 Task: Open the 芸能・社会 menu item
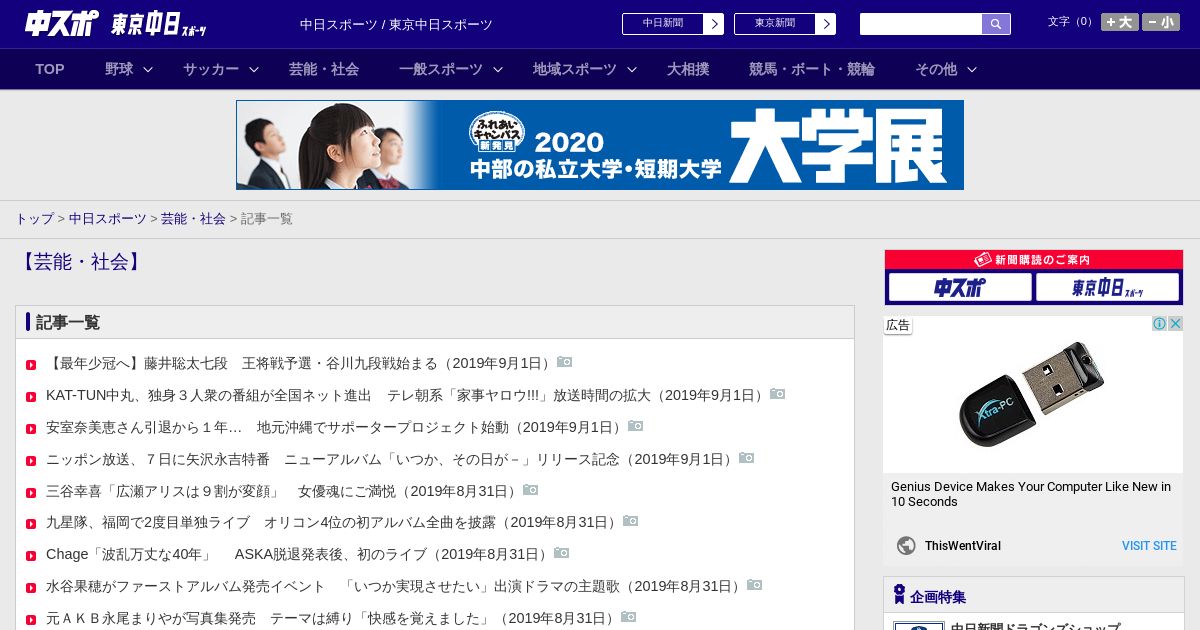tap(324, 69)
